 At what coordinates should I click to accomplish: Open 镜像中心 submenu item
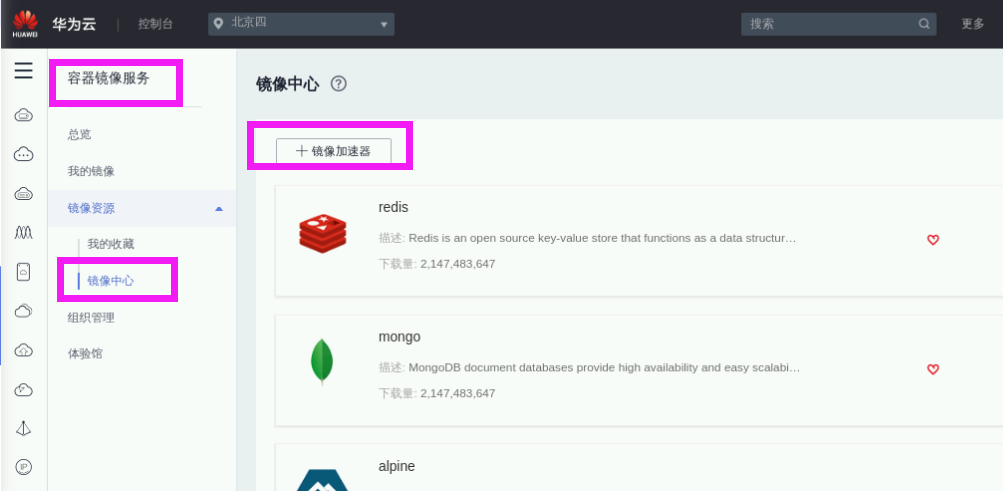(x=111, y=281)
